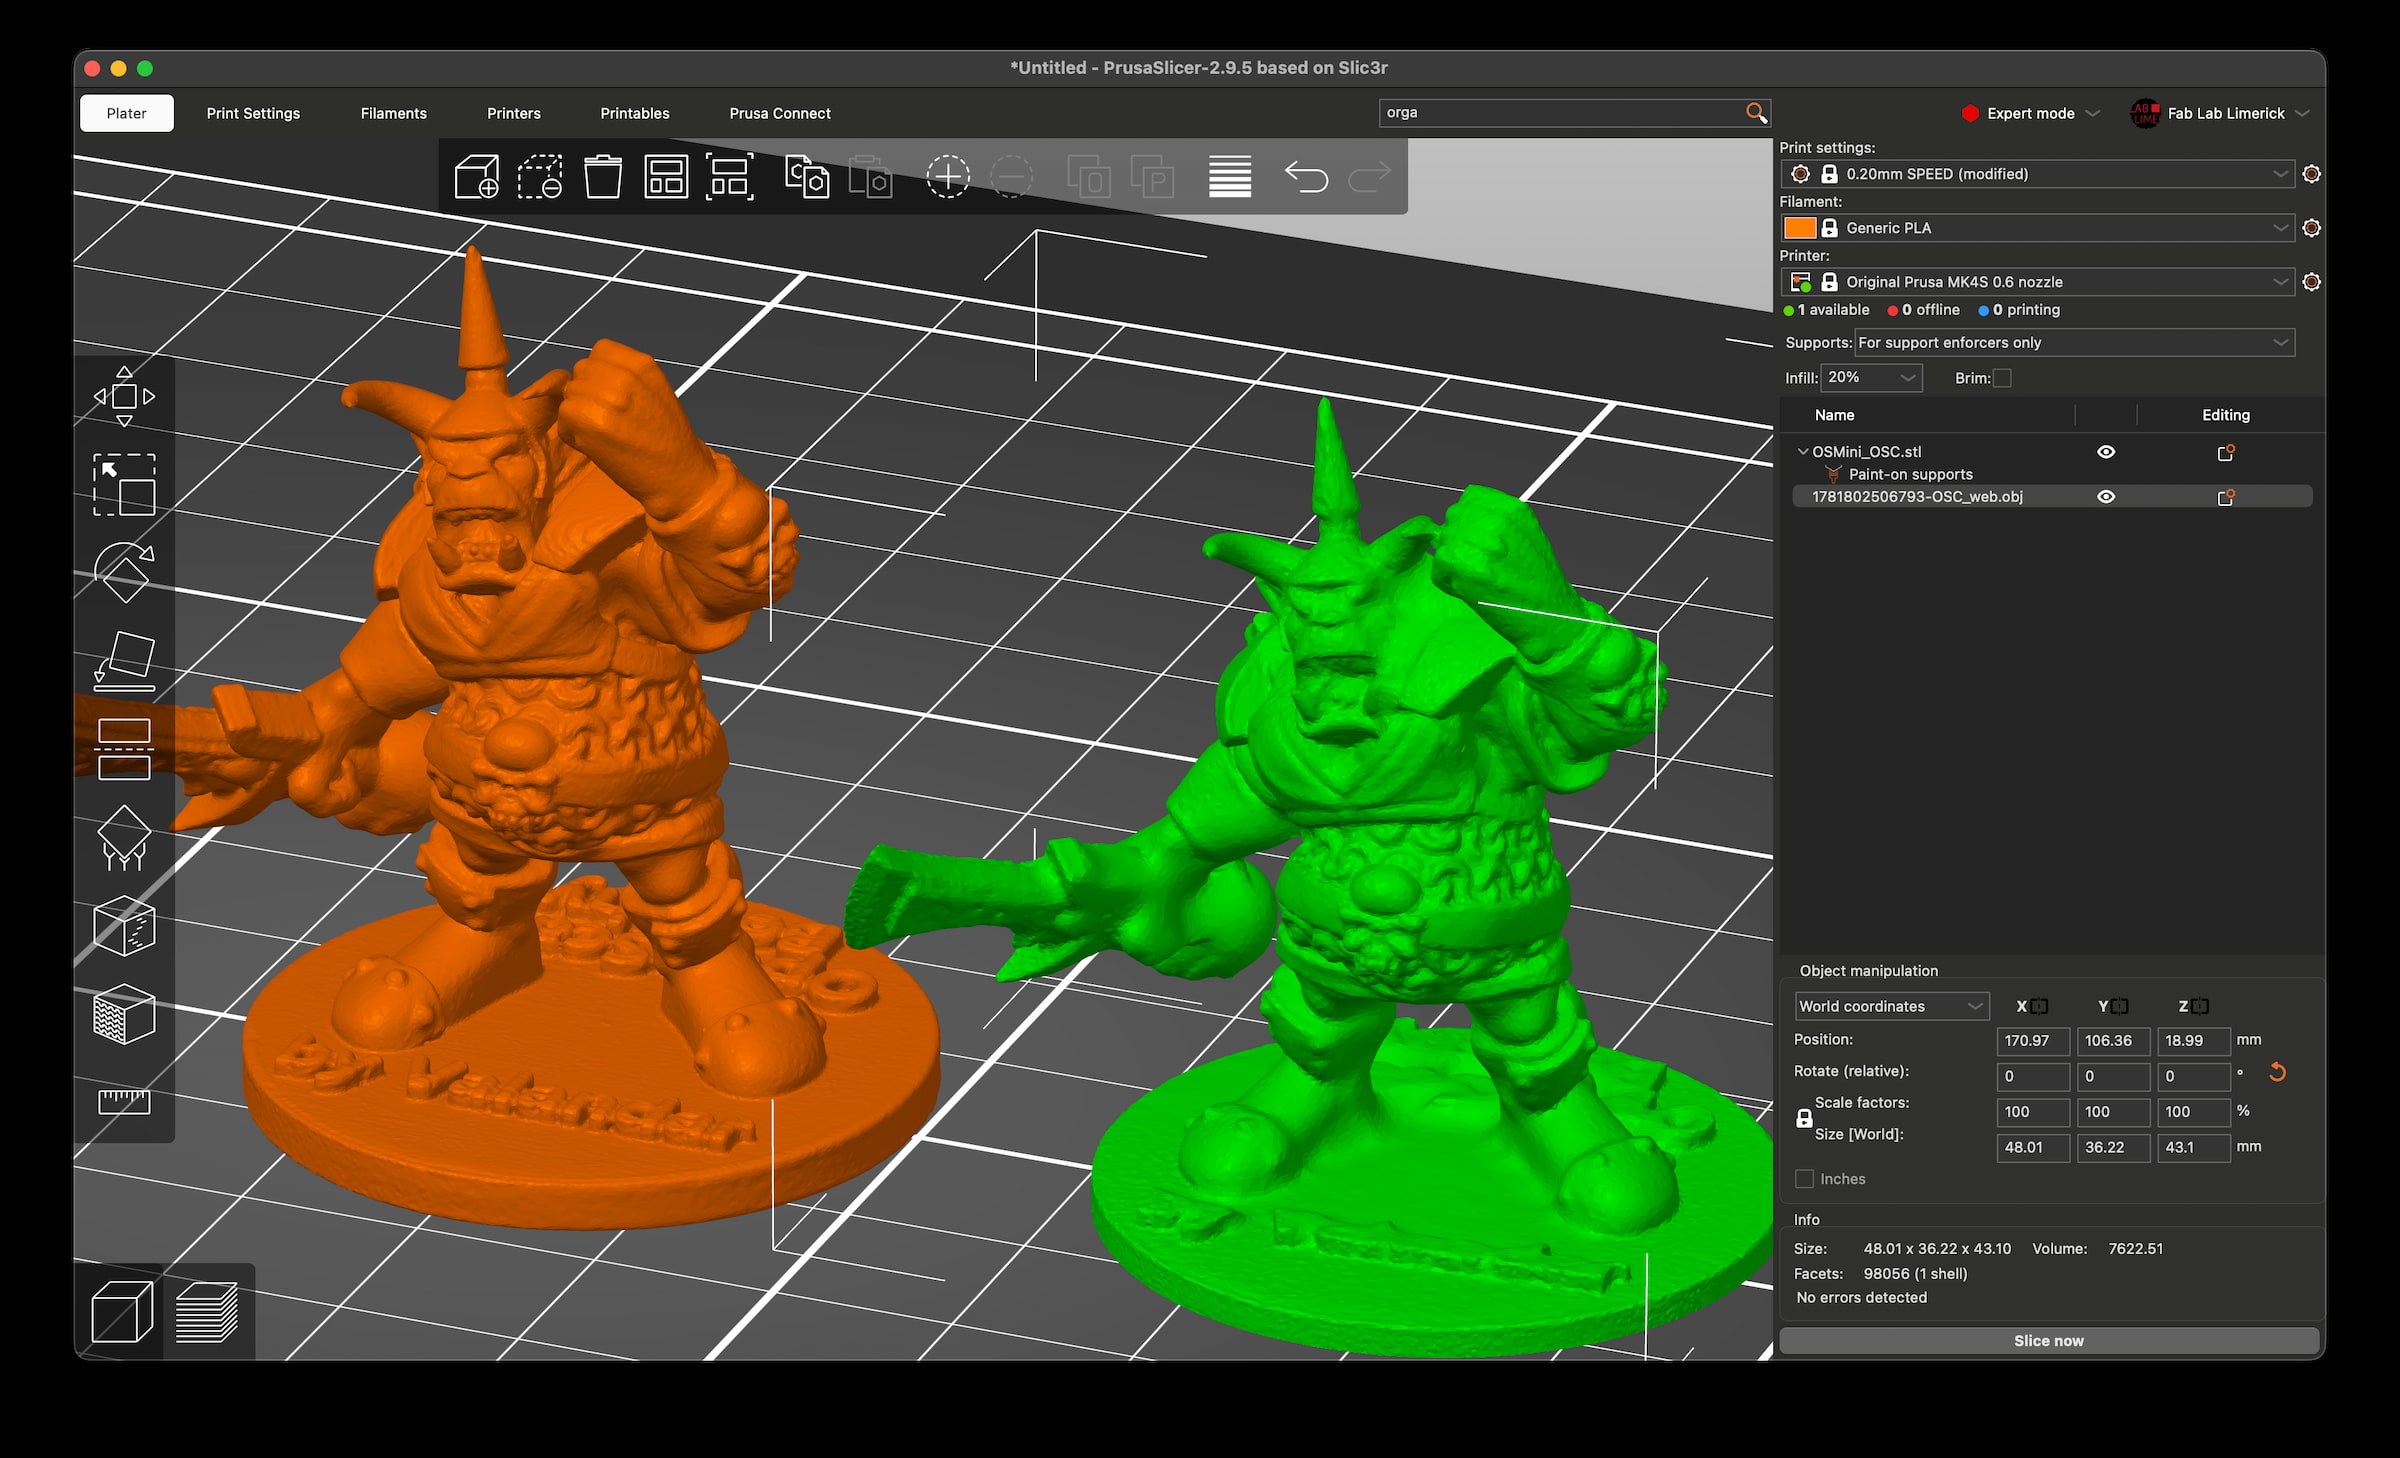This screenshot has height=1458, width=2400.
Task: Toggle Z axis mirror button
Action: (x=2200, y=1006)
